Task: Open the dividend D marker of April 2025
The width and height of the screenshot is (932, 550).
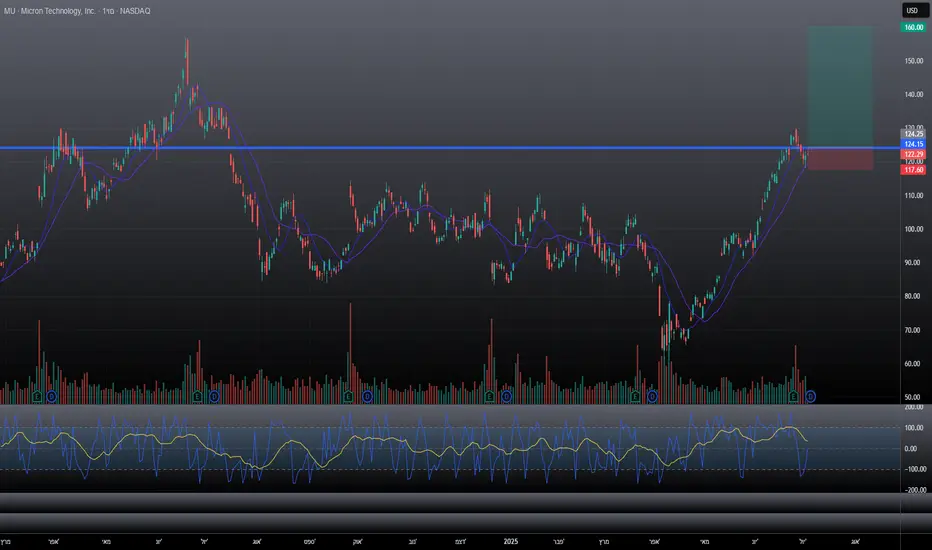Action: 653,396
